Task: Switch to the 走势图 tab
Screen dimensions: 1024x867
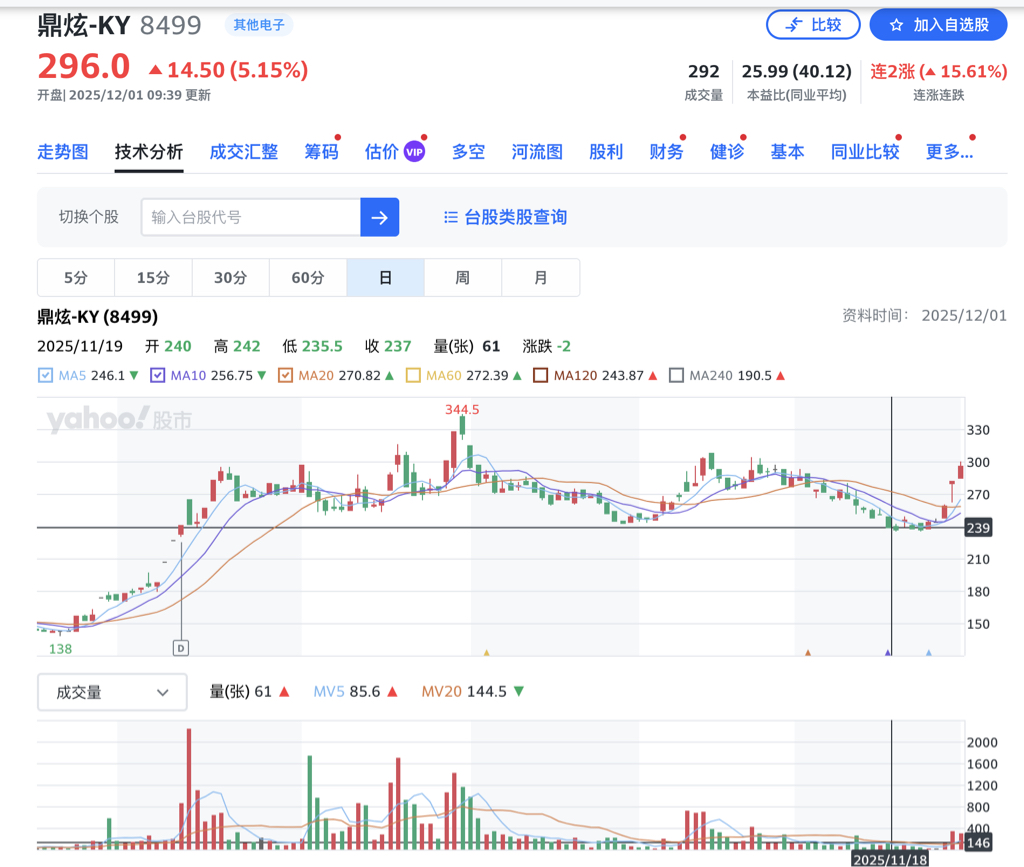Action: 63,152
